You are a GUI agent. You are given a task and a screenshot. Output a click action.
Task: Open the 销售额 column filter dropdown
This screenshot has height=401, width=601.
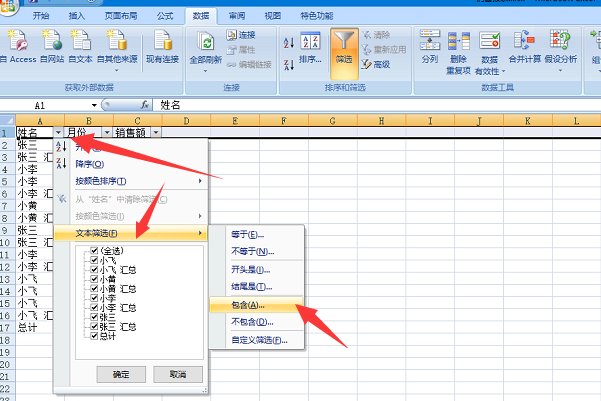click(x=156, y=133)
